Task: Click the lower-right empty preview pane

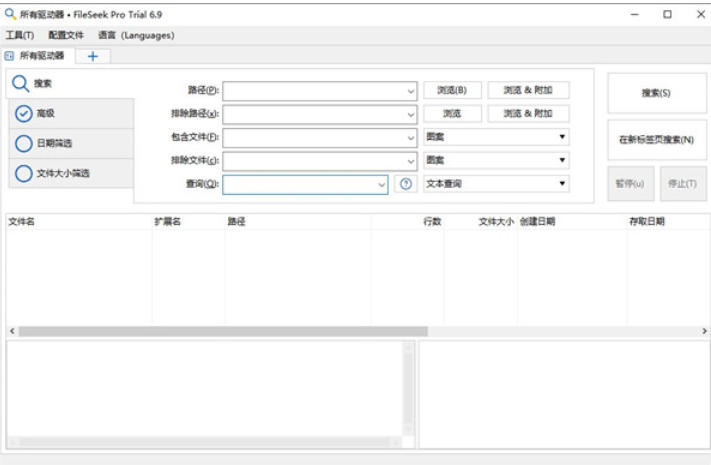Action: (x=564, y=395)
